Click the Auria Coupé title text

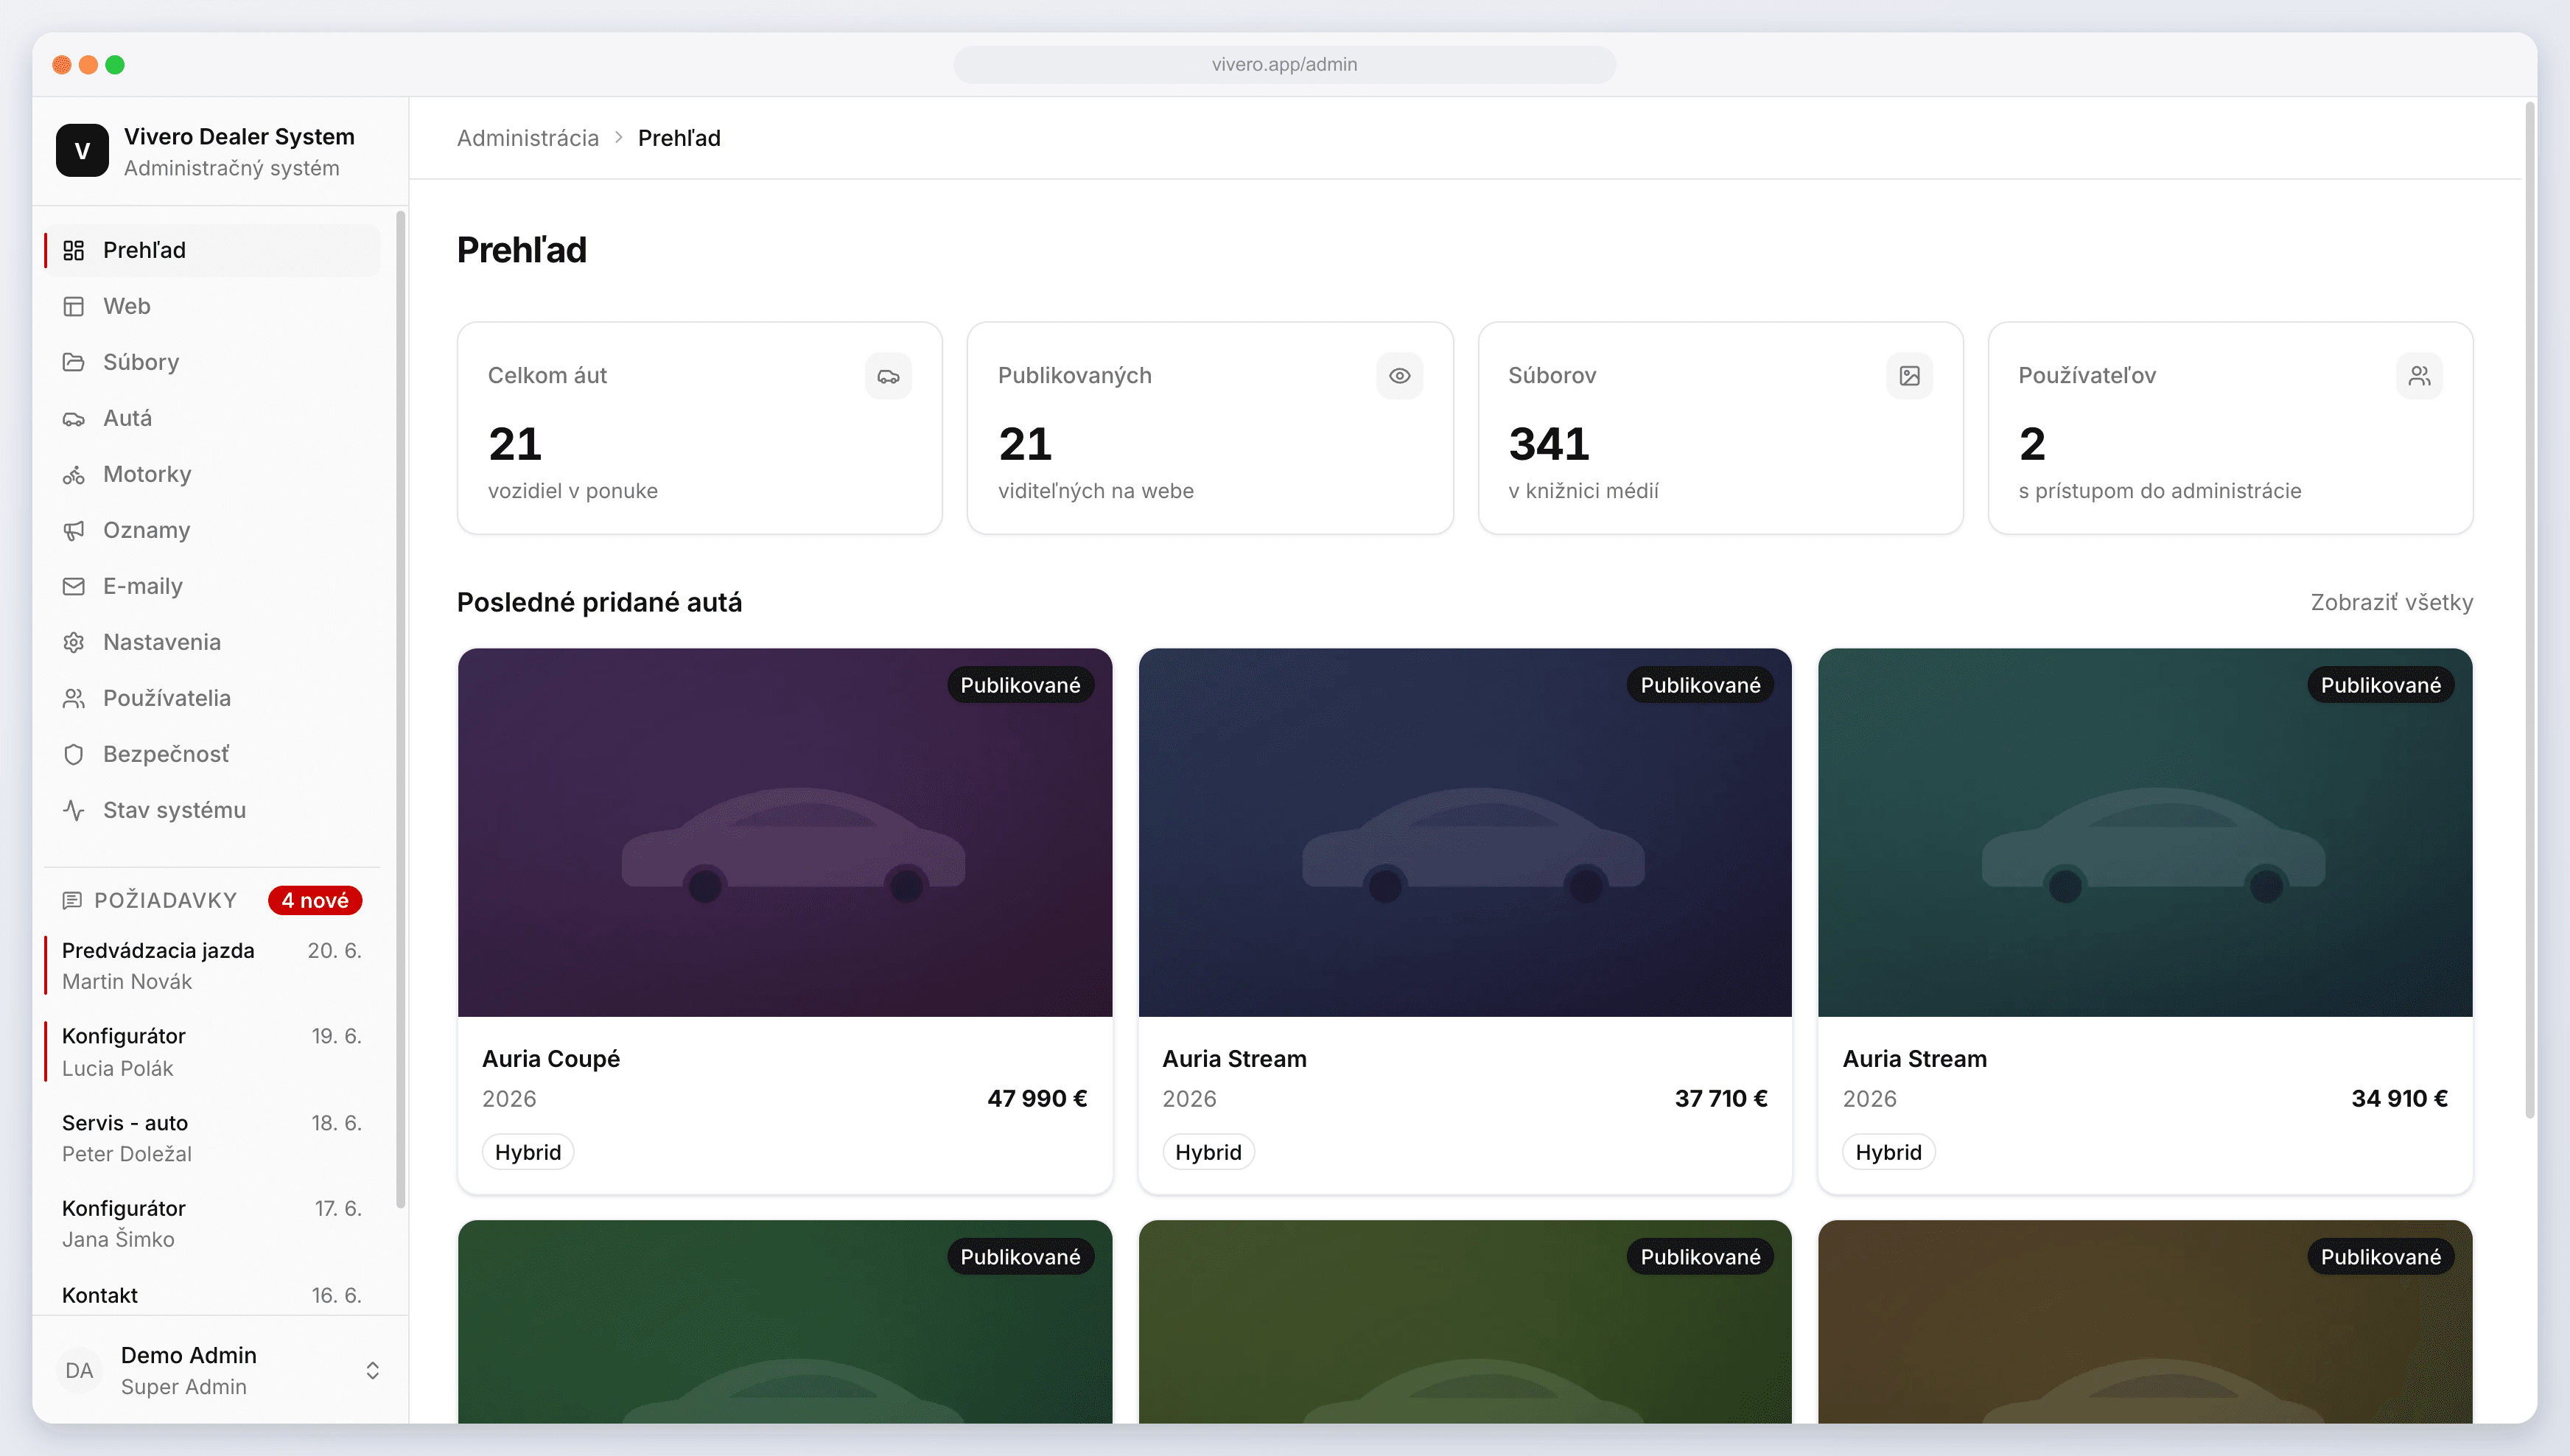tap(551, 1059)
